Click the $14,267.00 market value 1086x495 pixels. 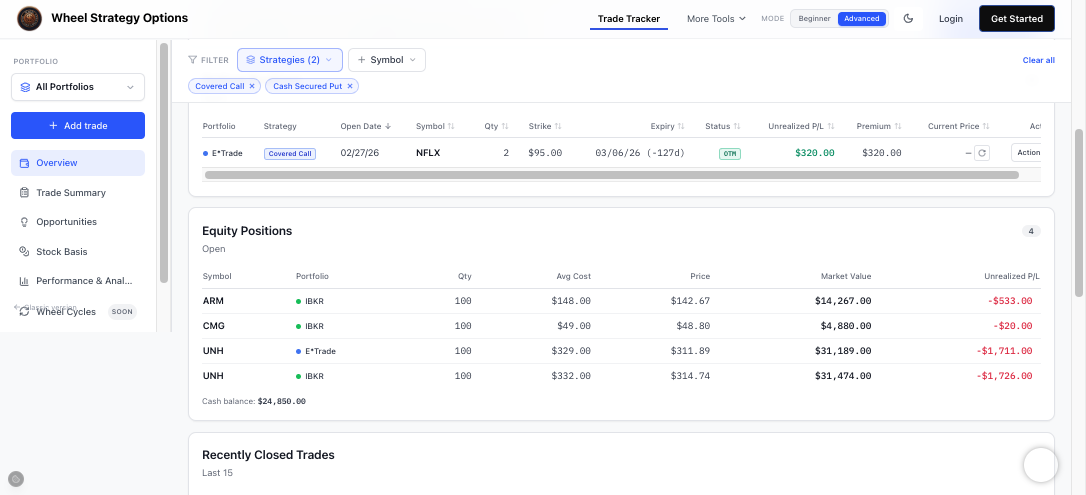(842, 301)
